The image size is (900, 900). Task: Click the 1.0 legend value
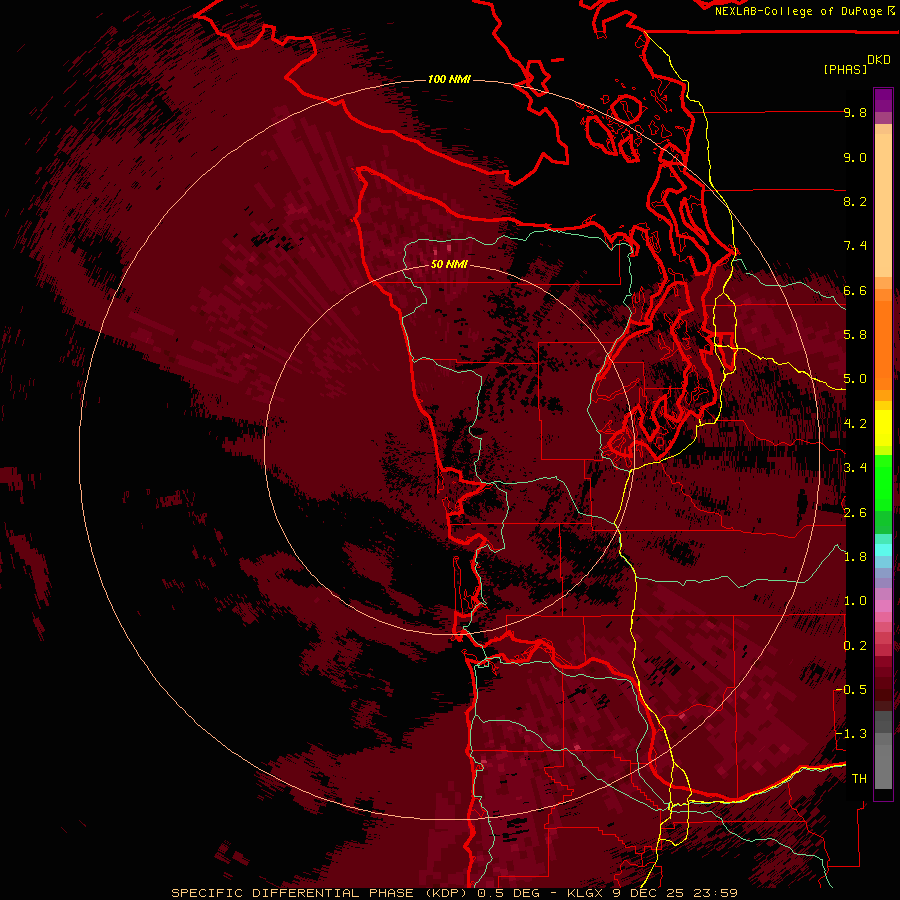coord(855,602)
